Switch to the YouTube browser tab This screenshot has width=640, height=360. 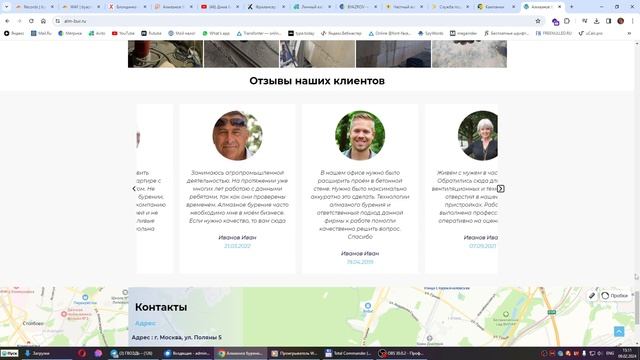220,7
